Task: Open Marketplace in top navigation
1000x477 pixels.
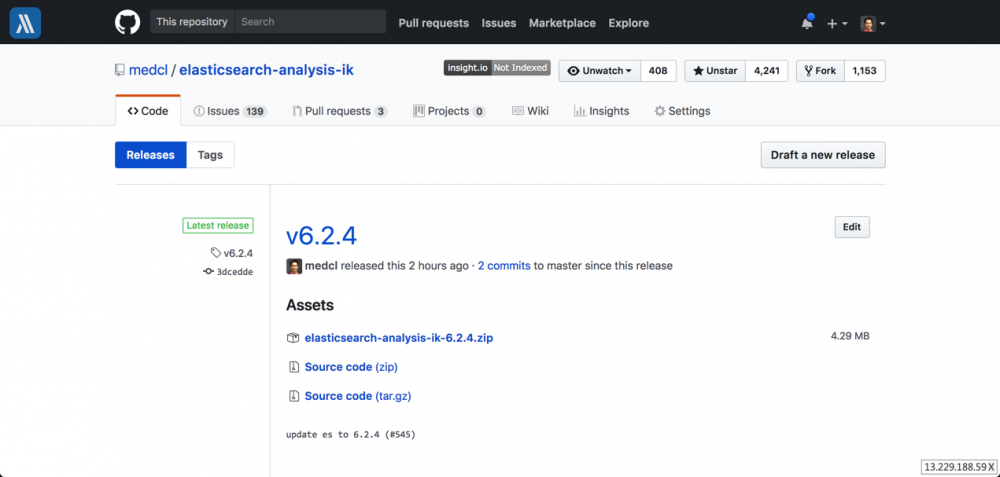Action: point(562,23)
